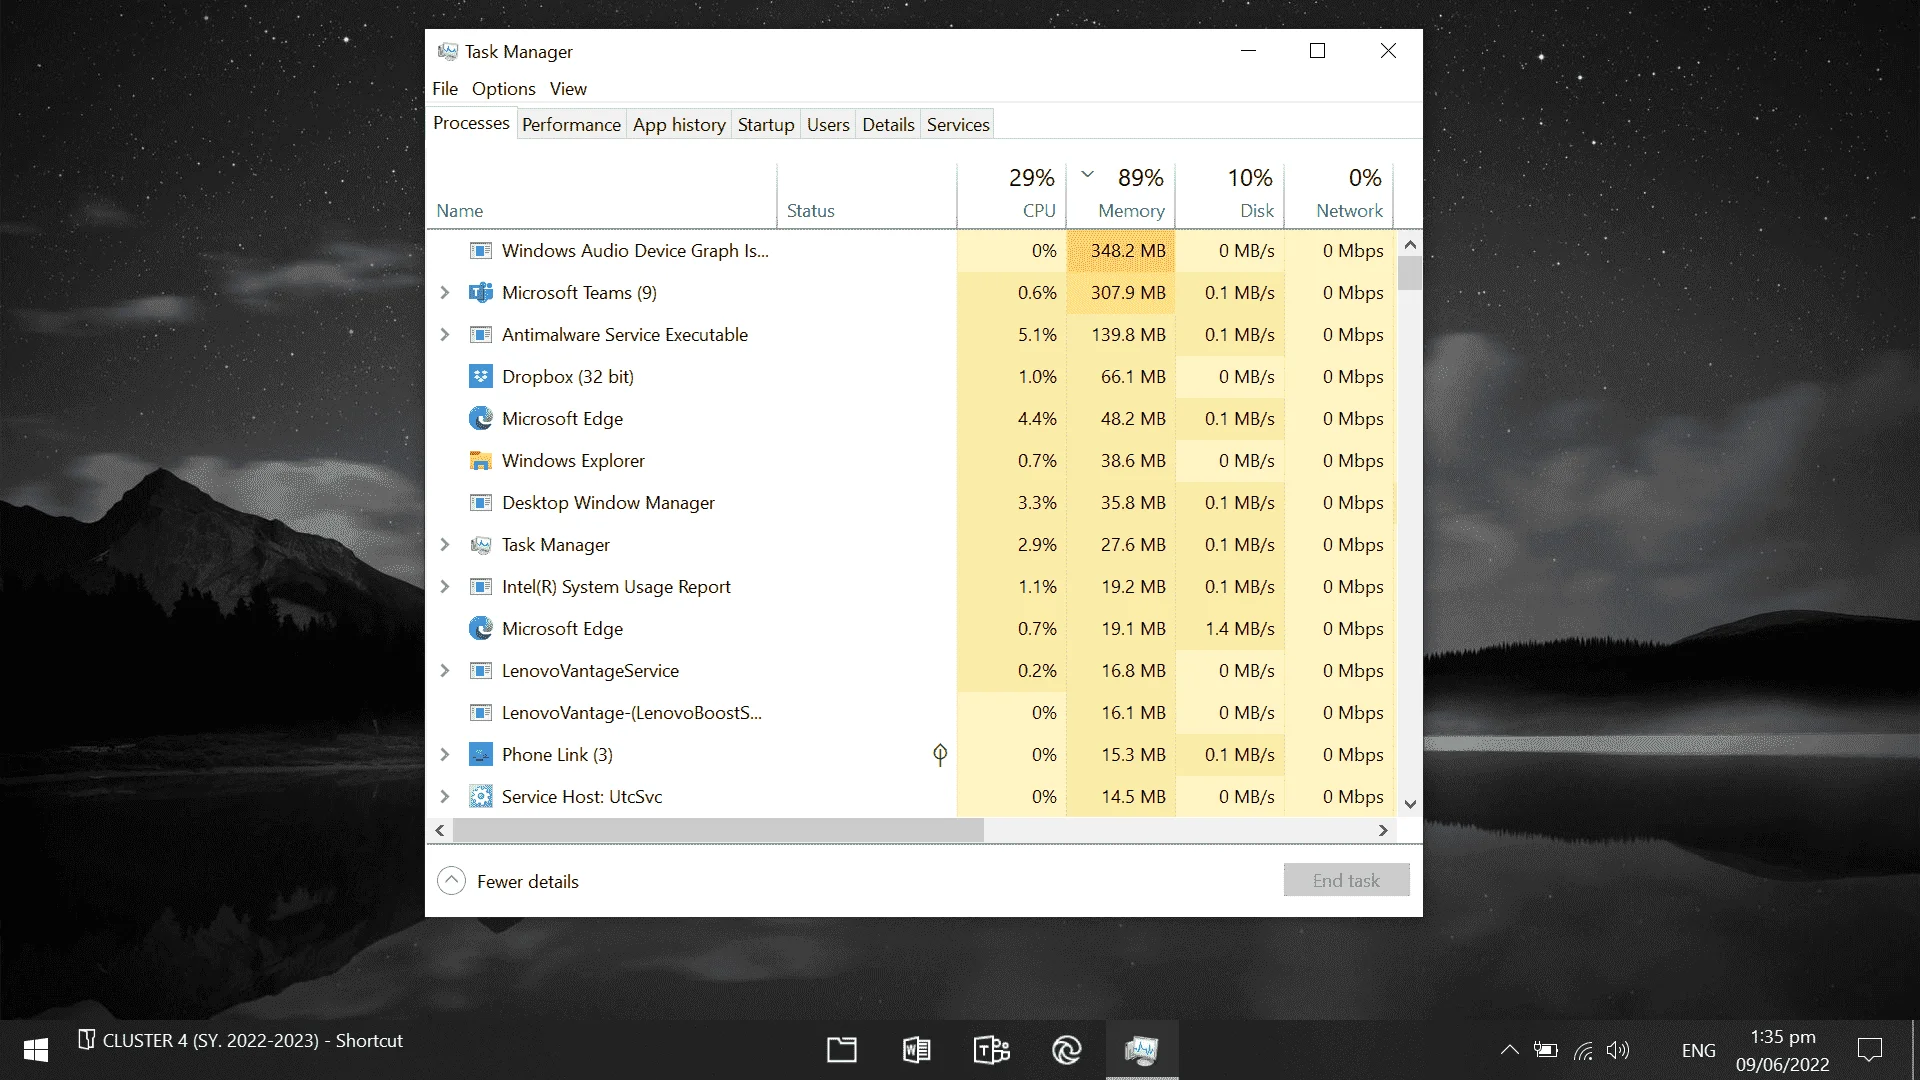Sort processes by the Name column
1920x1080 pixels.
[602, 197]
